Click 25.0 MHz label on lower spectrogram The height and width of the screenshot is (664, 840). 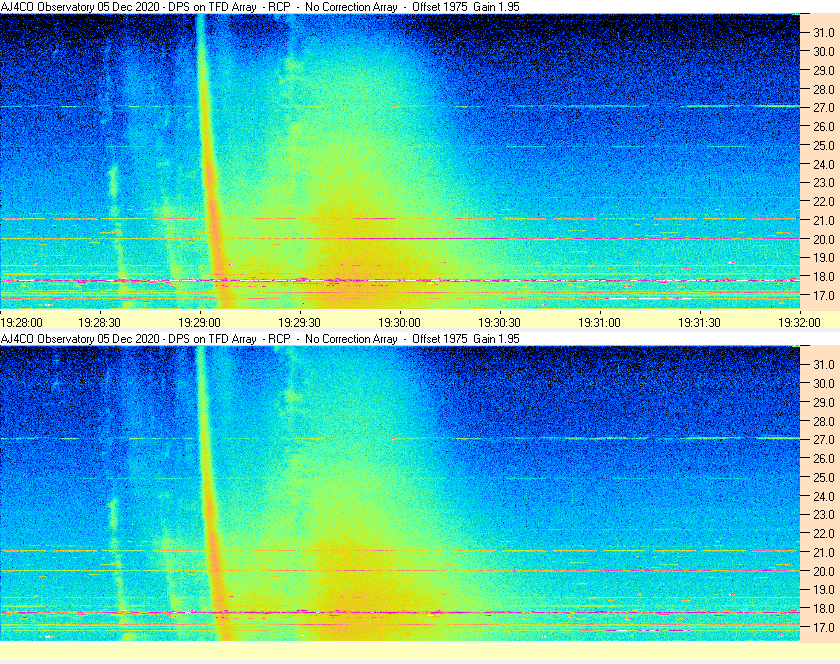tap(824, 478)
